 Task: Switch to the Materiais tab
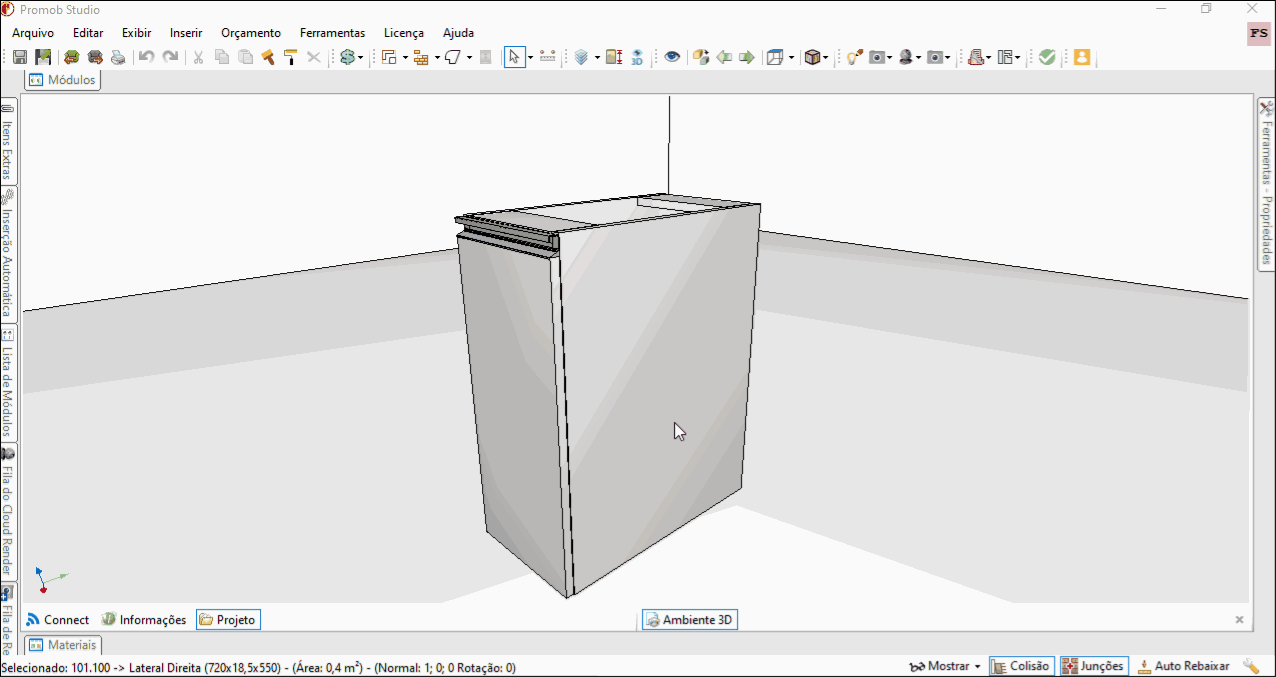tap(63, 645)
